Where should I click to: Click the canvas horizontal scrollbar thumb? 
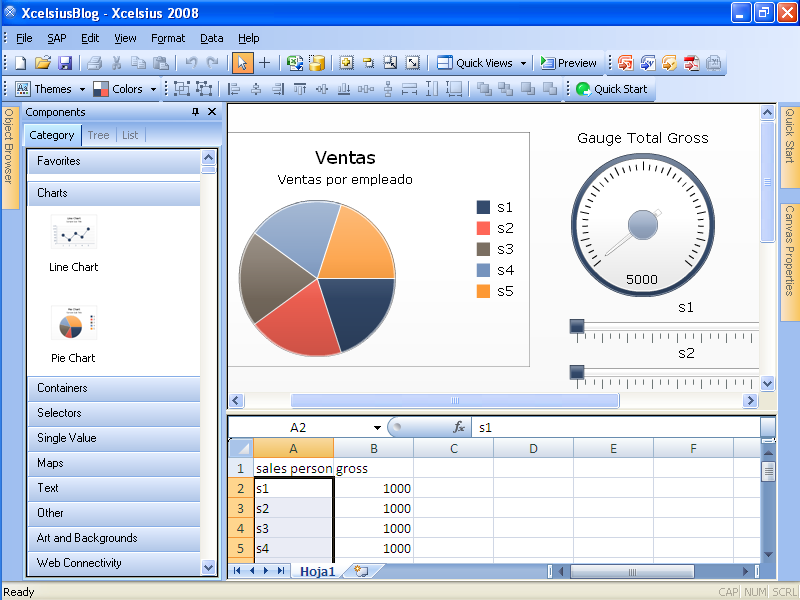tap(455, 401)
